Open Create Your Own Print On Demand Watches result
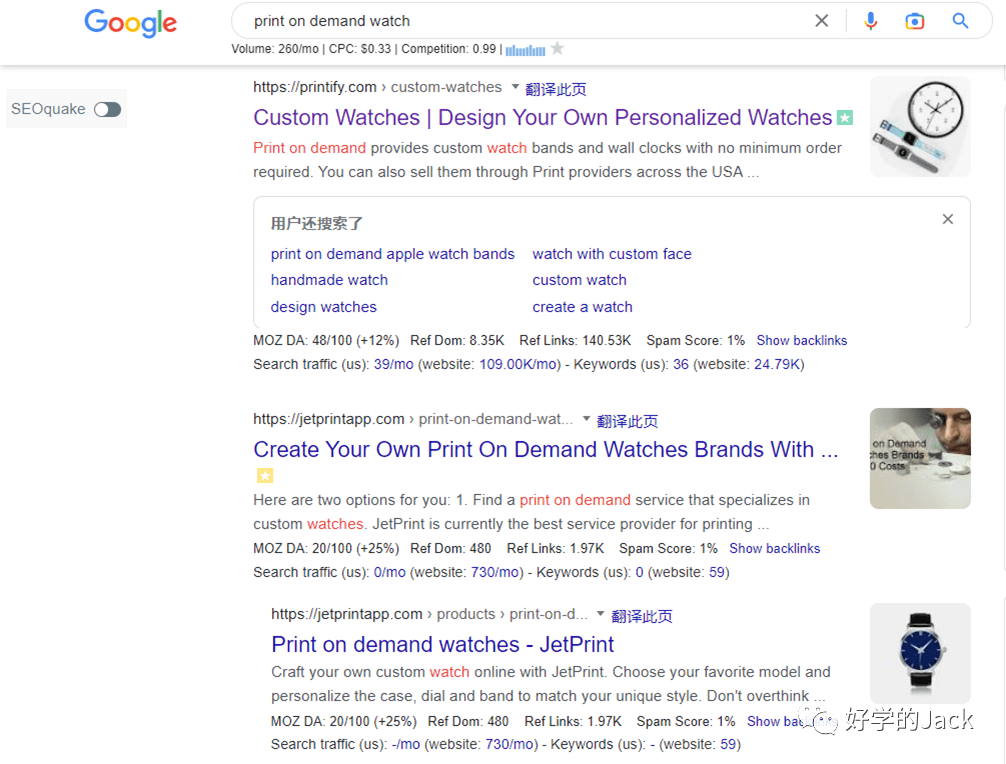This screenshot has width=1006, height=764. (x=546, y=450)
